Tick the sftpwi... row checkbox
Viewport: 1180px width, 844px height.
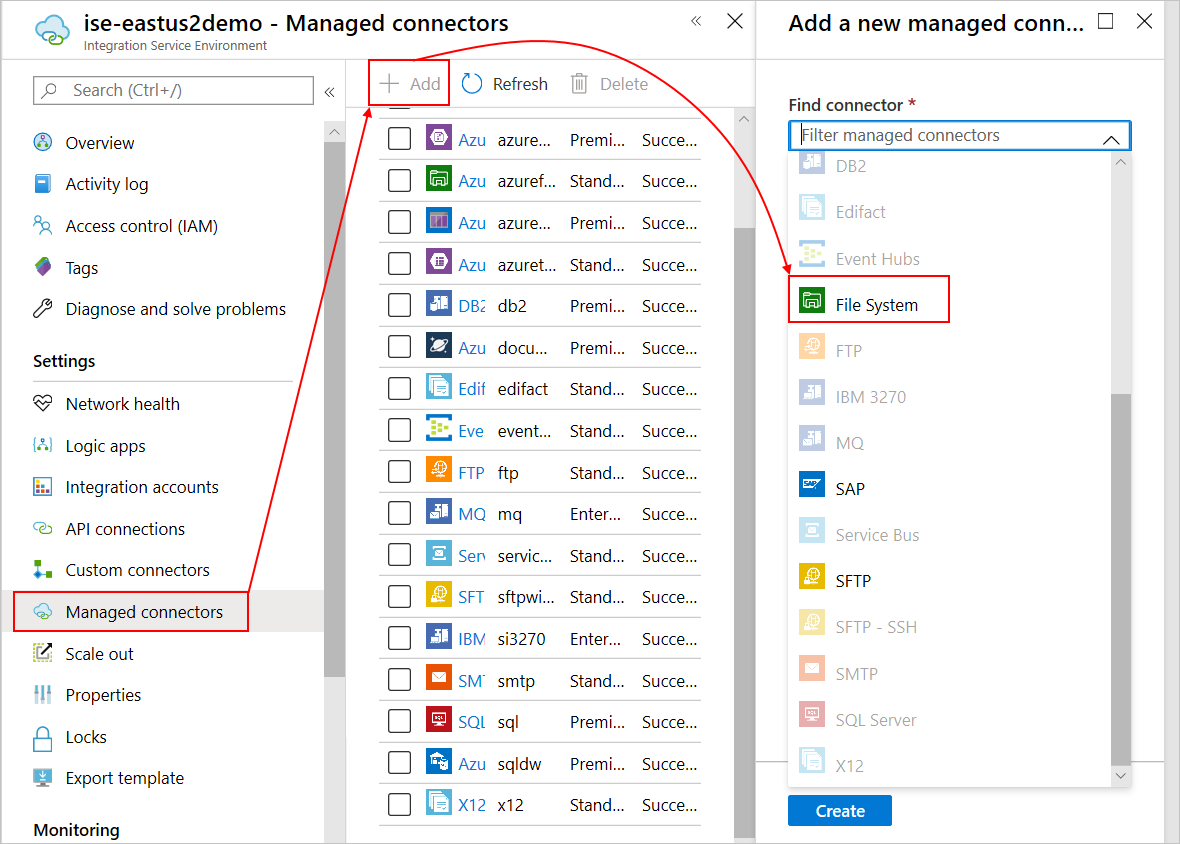point(400,597)
